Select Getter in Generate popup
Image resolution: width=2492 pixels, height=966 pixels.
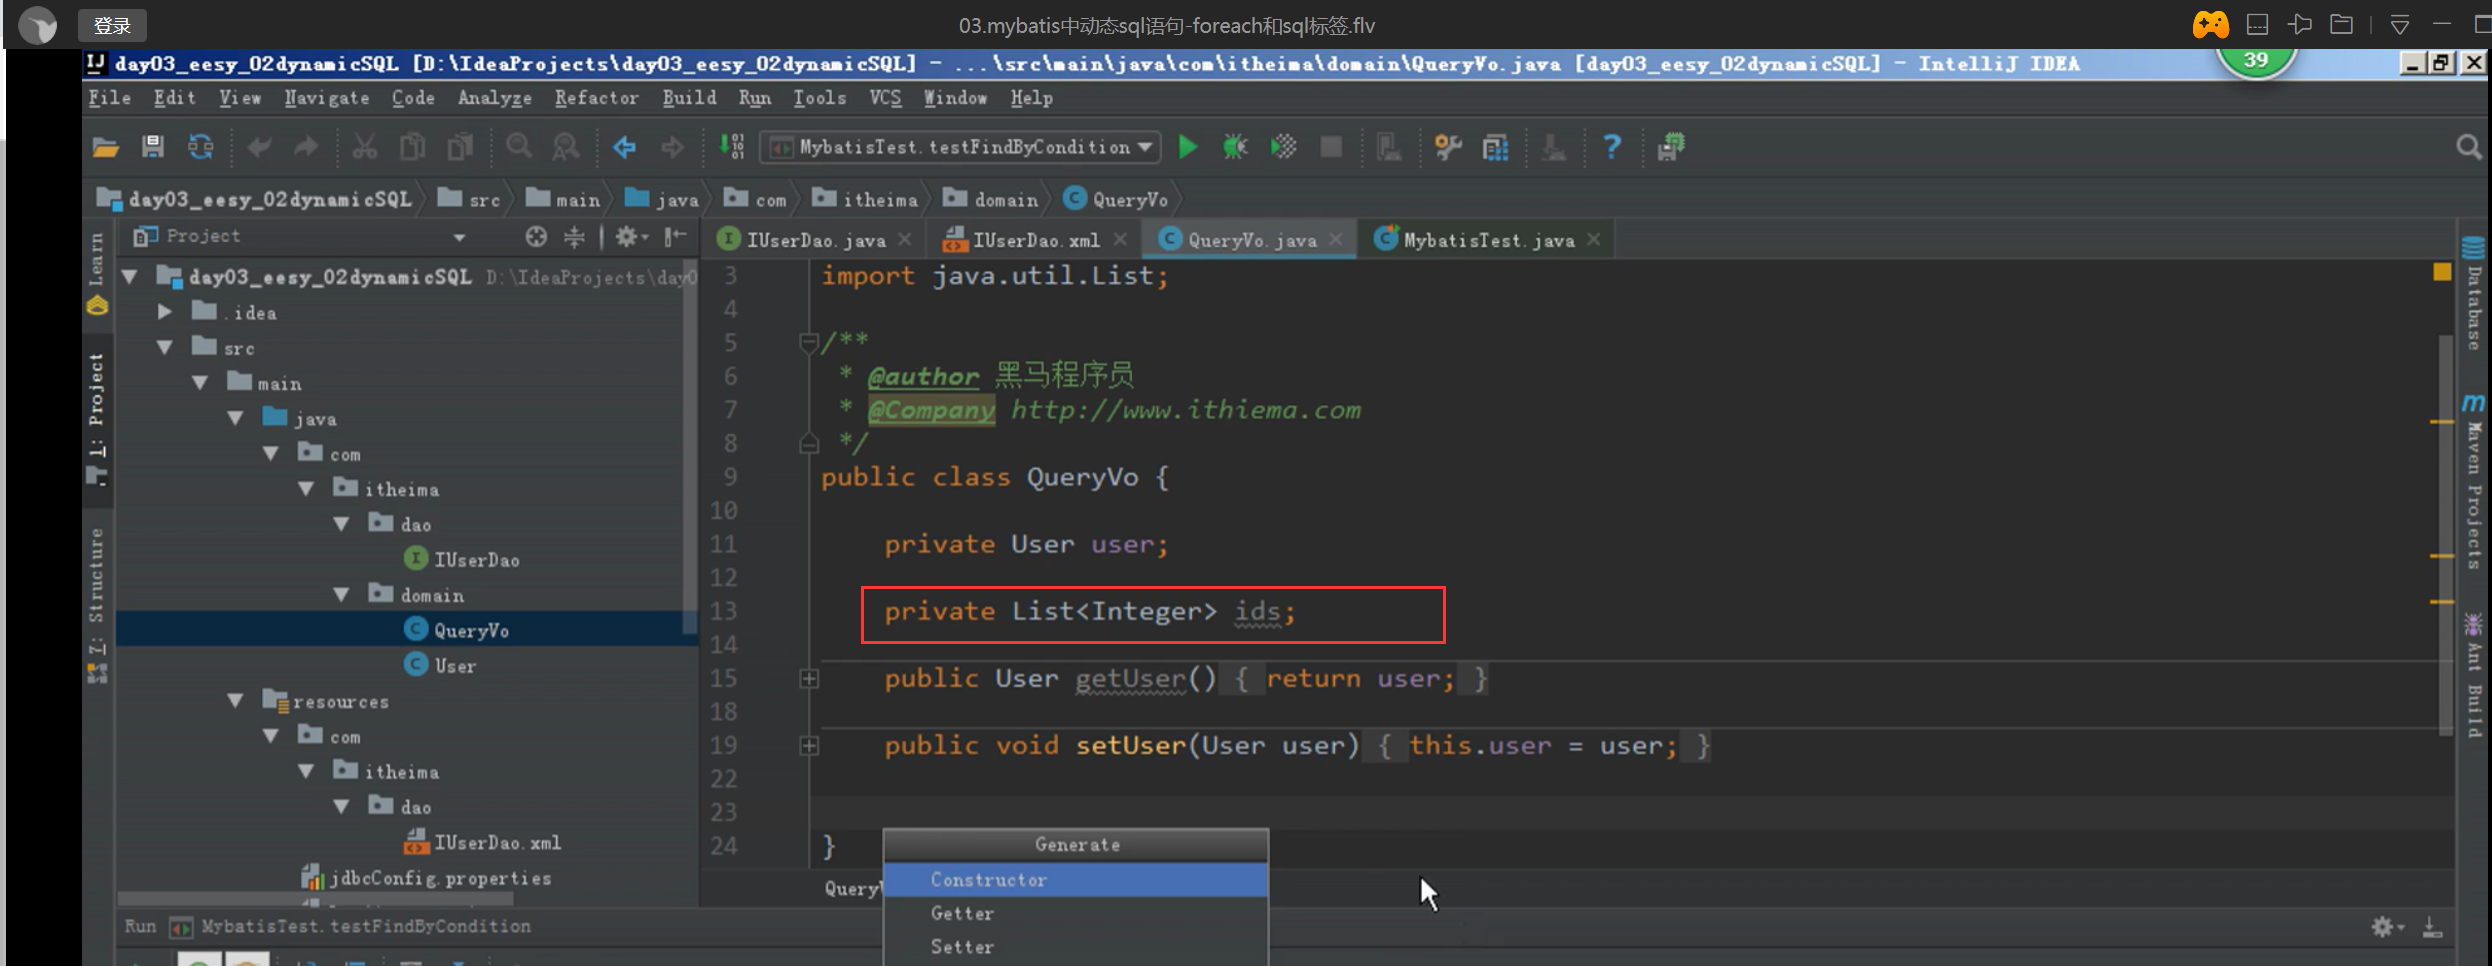click(x=1076, y=914)
